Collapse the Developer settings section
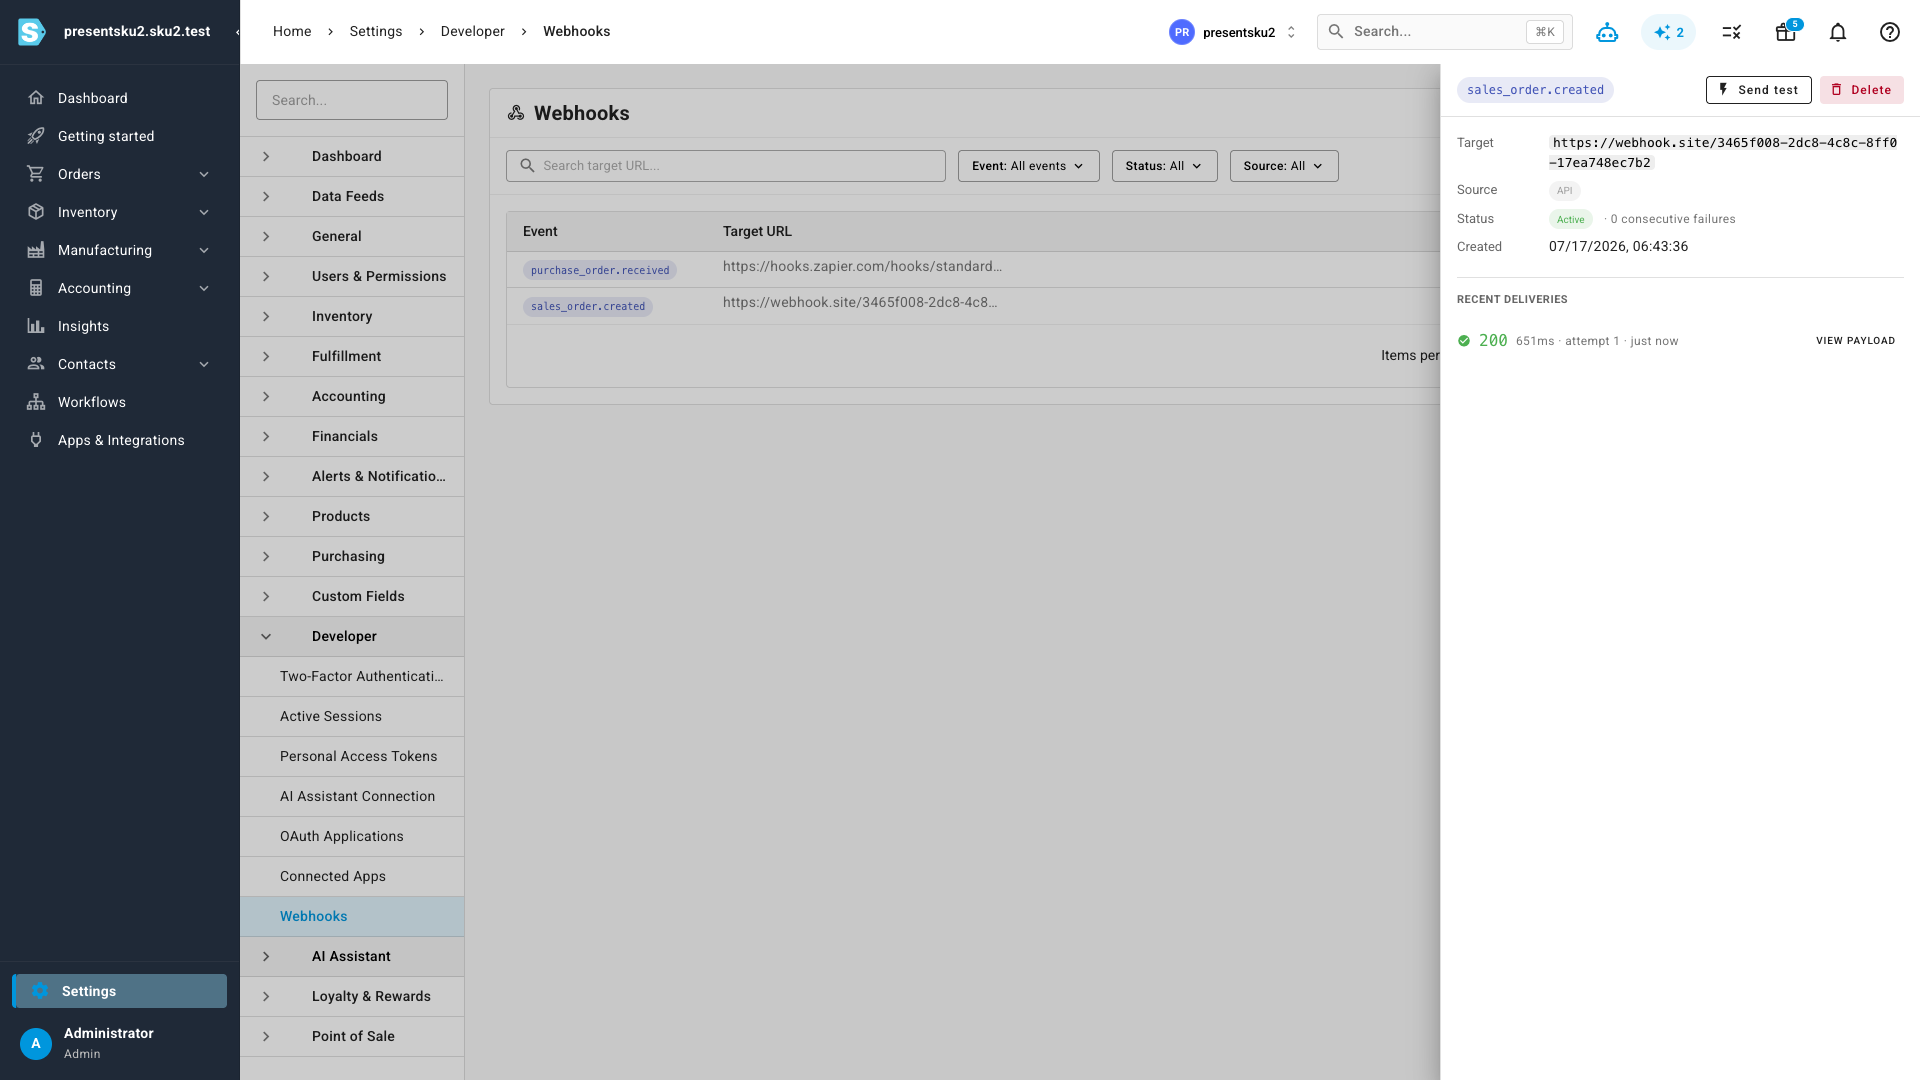The height and width of the screenshot is (1080, 1920). [x=352, y=636]
